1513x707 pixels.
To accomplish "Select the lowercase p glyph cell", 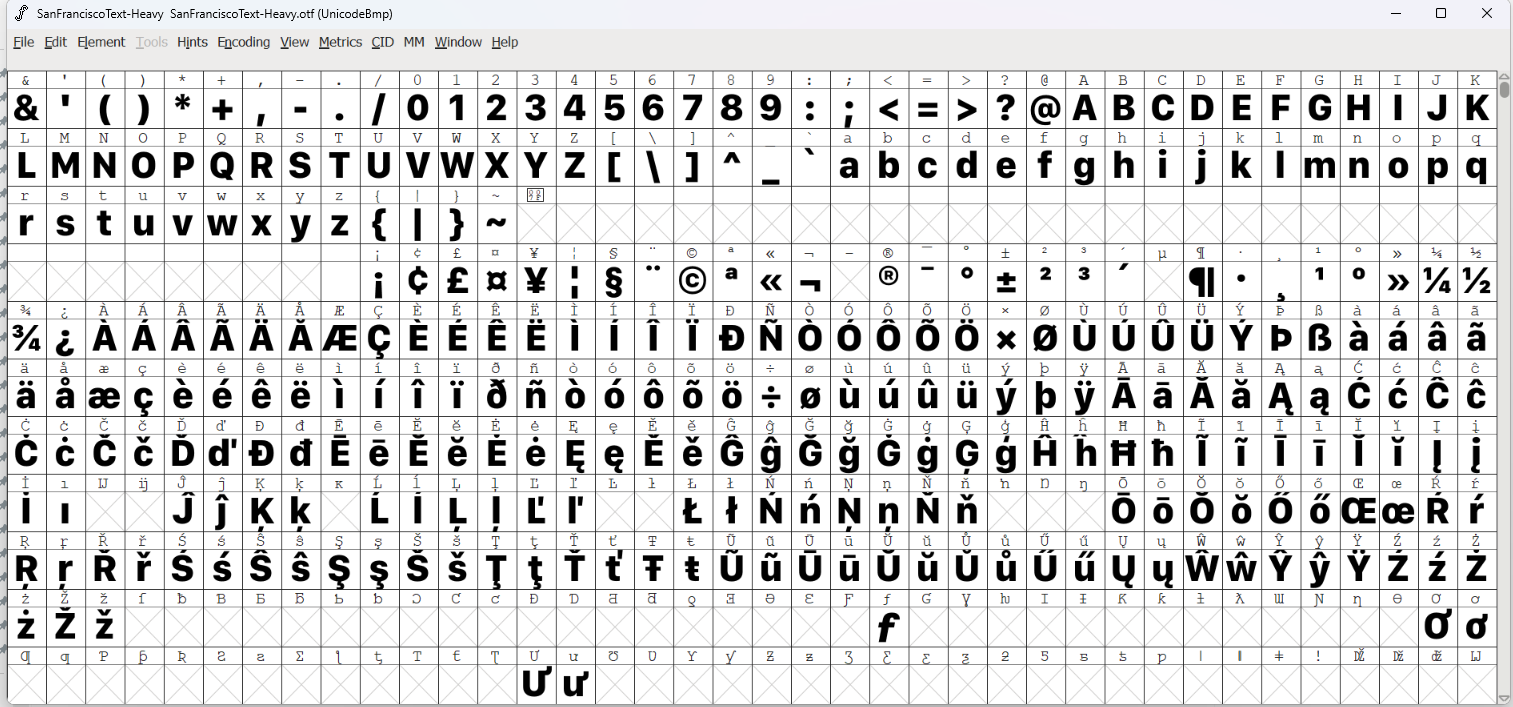I will (1437, 166).
